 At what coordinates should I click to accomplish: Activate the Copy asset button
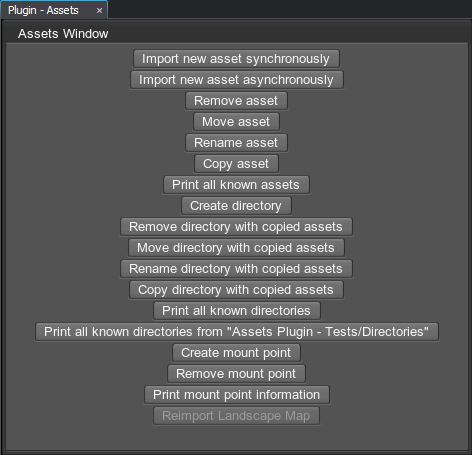tap(236, 164)
